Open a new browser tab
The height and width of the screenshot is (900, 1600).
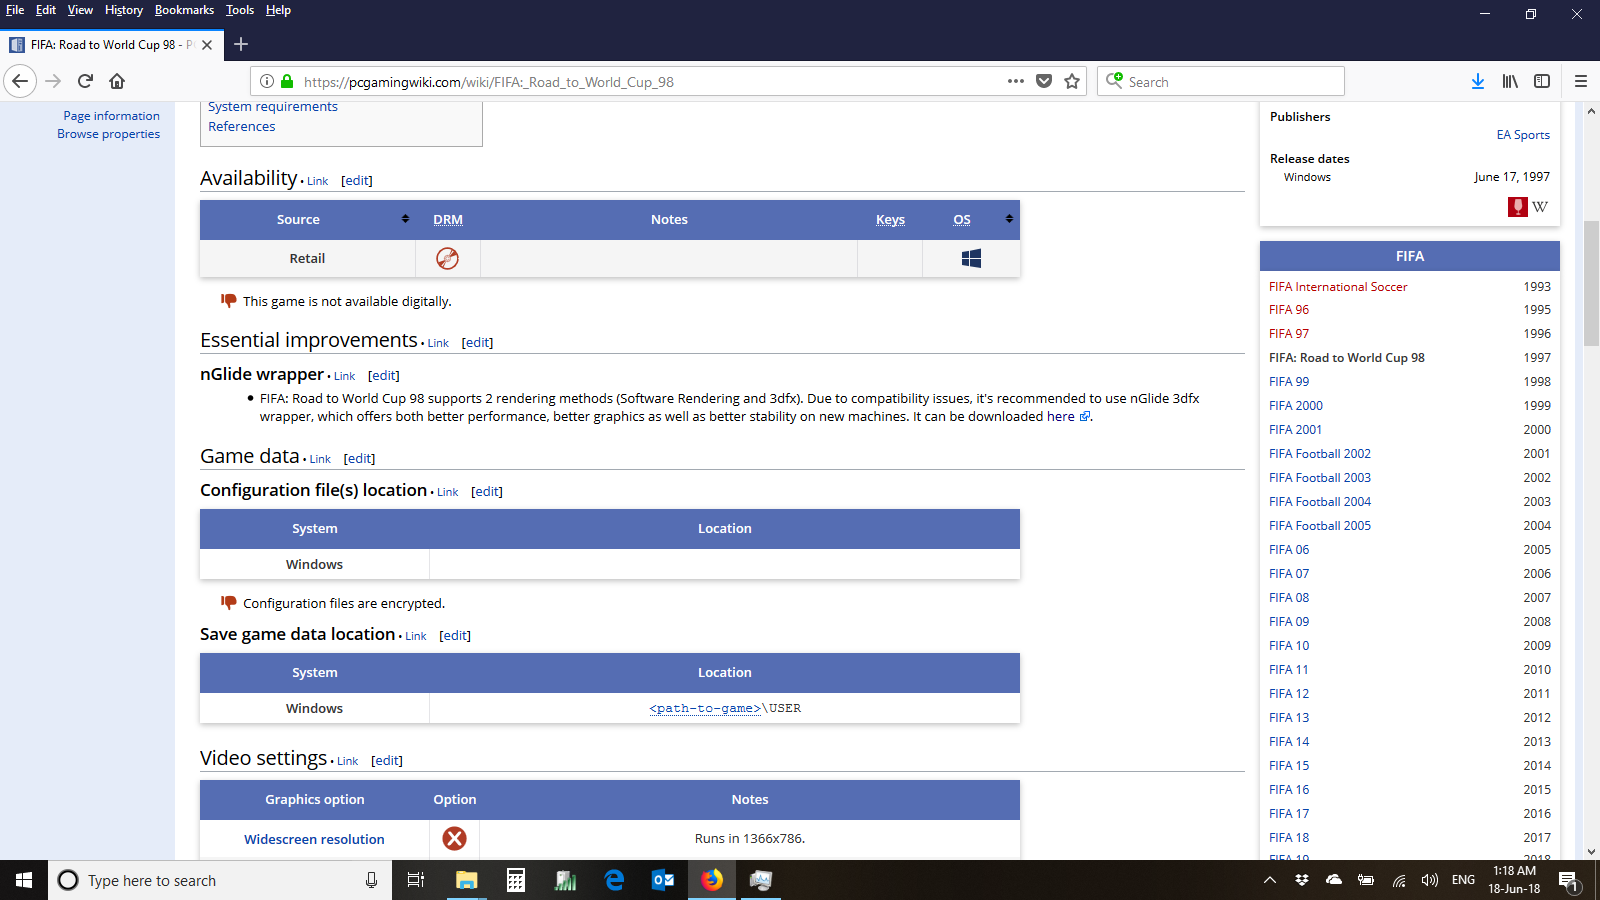tap(241, 44)
